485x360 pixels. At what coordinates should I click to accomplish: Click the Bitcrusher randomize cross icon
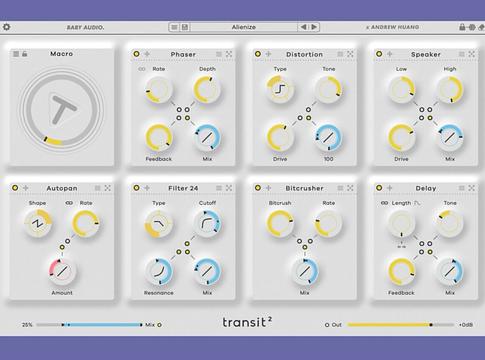(350, 188)
